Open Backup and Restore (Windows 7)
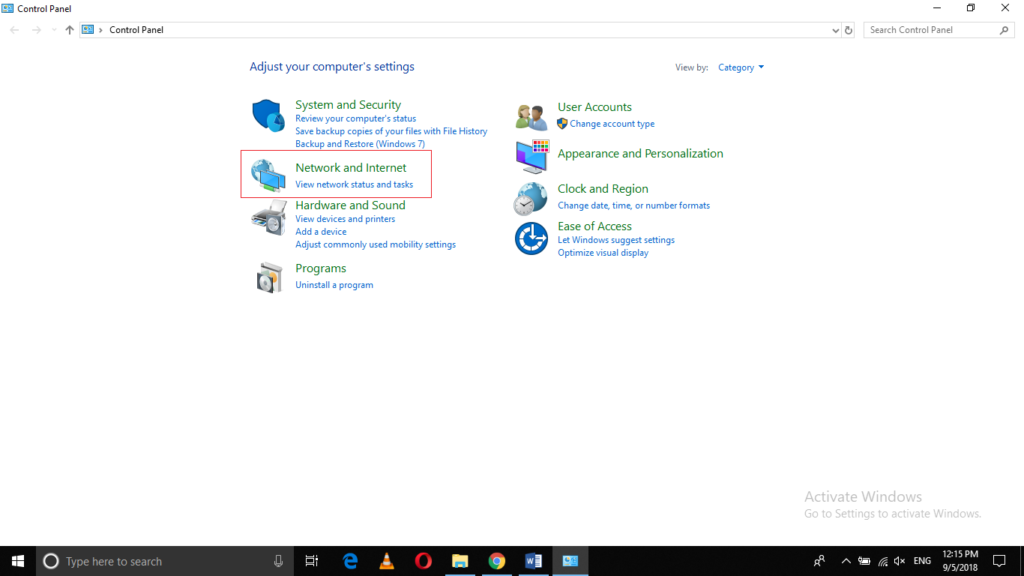 pyautogui.click(x=360, y=144)
